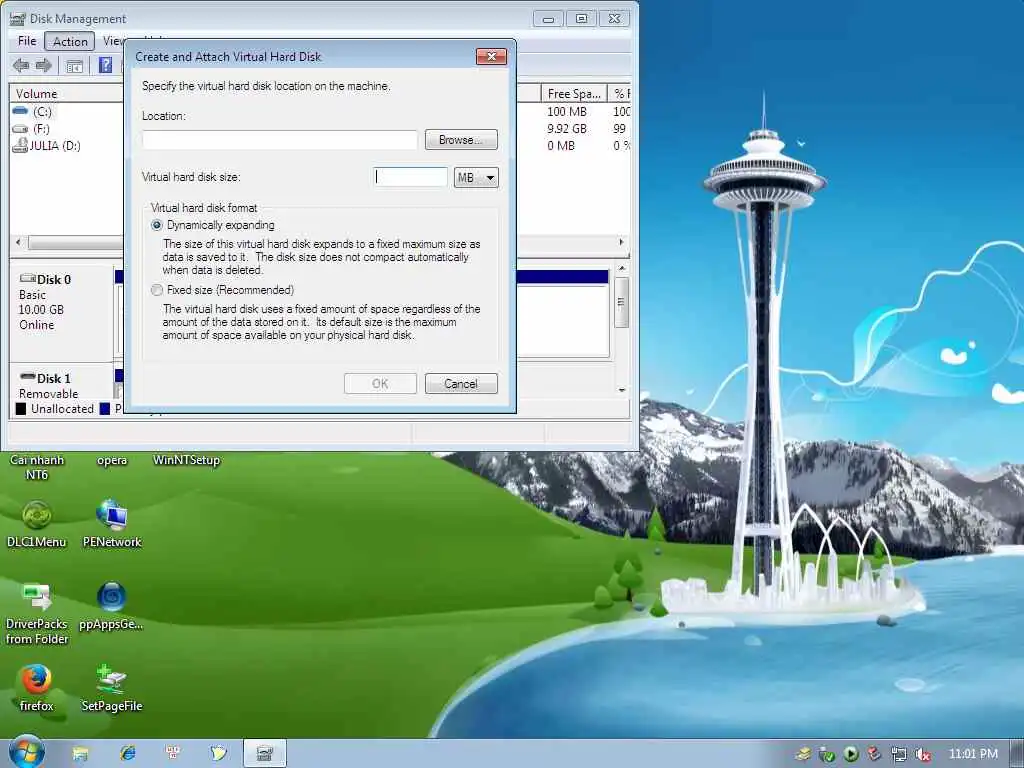Open the Internet Explorer taskbar icon
The width and height of the screenshot is (1024, 768).
127,754
